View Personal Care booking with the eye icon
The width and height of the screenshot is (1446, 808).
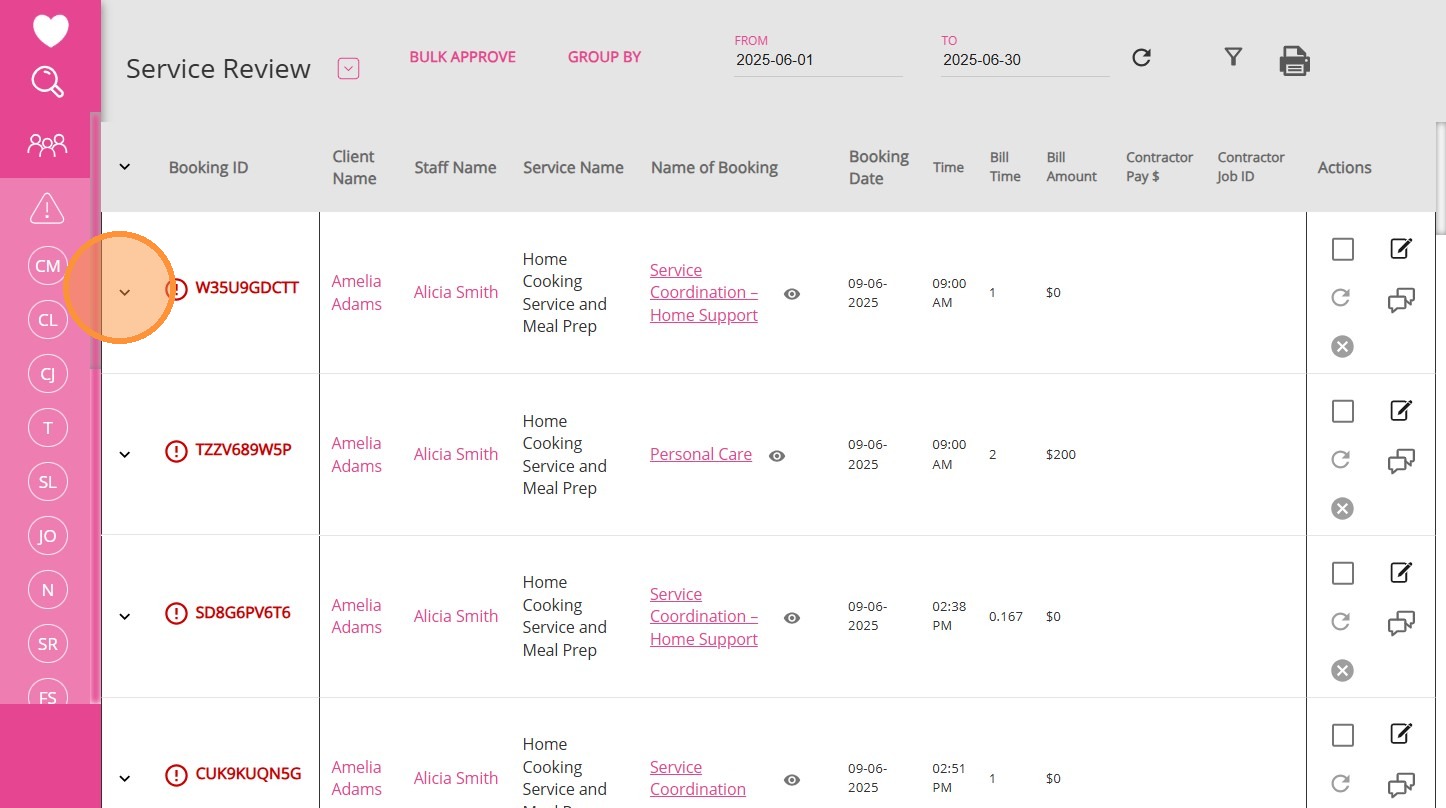777,456
